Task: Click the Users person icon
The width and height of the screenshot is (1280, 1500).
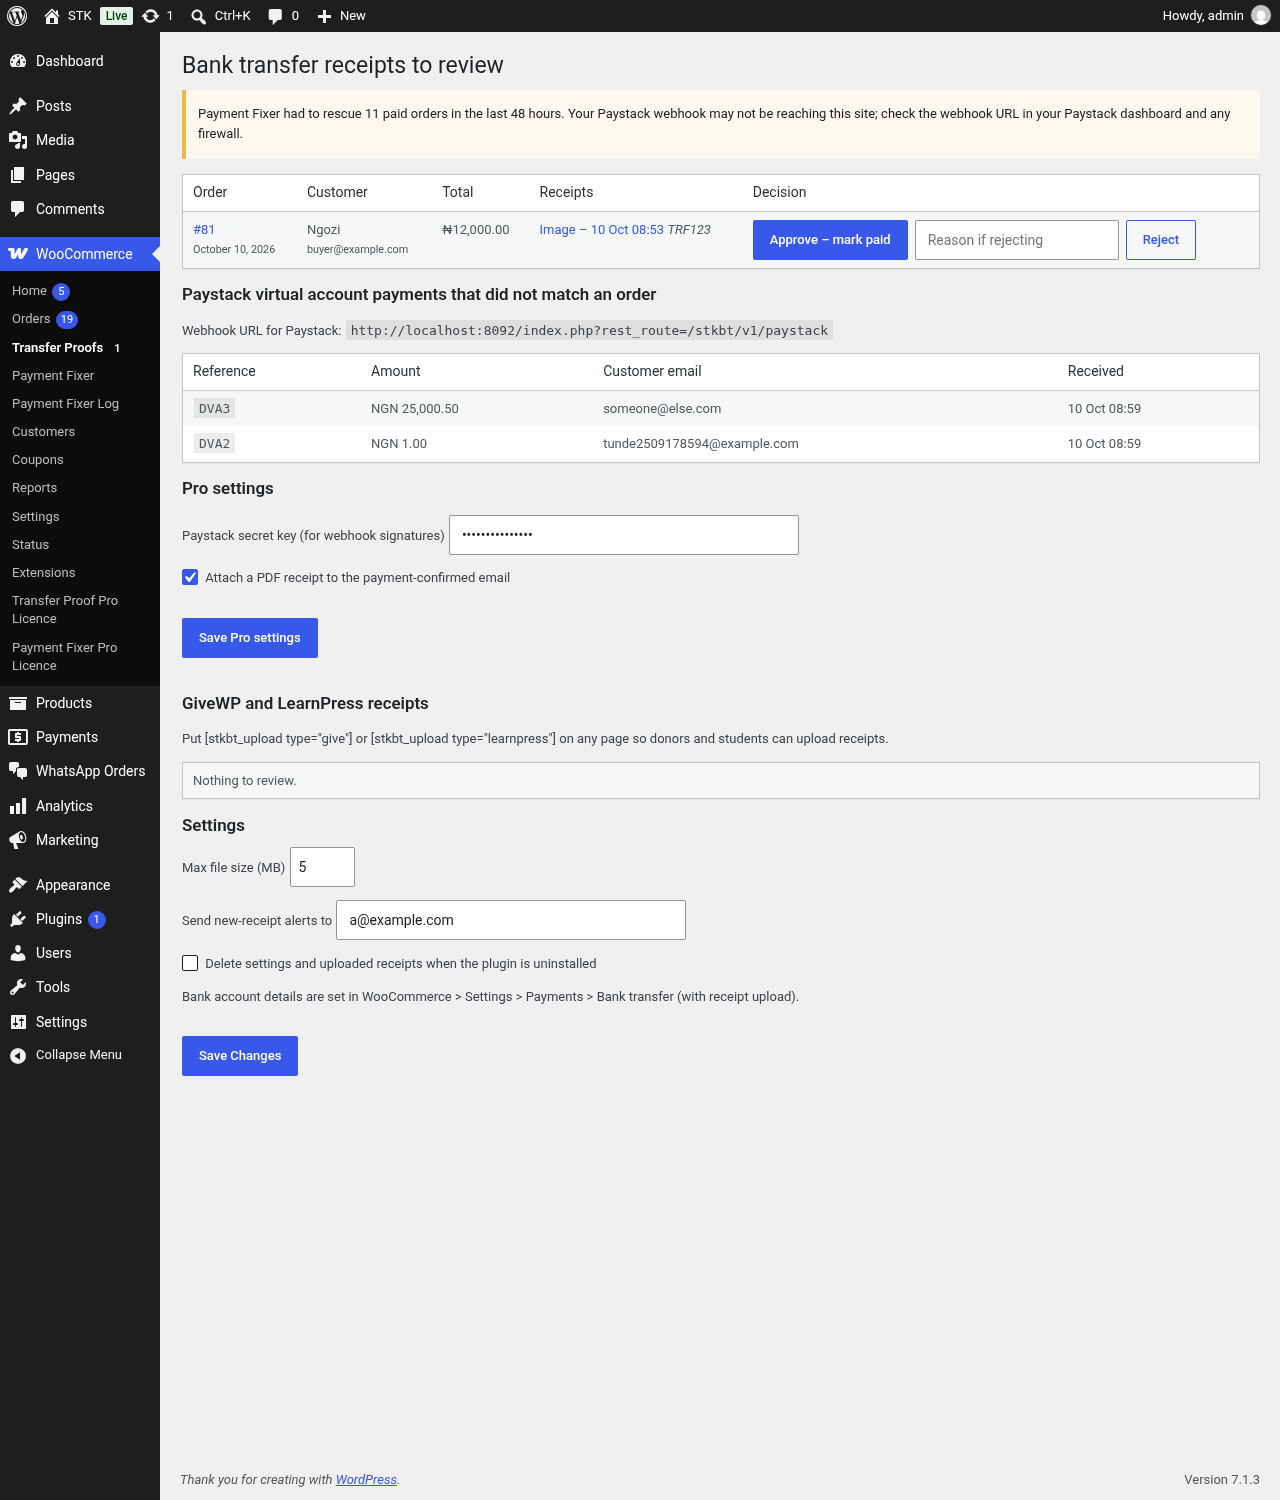Action: [x=18, y=953]
